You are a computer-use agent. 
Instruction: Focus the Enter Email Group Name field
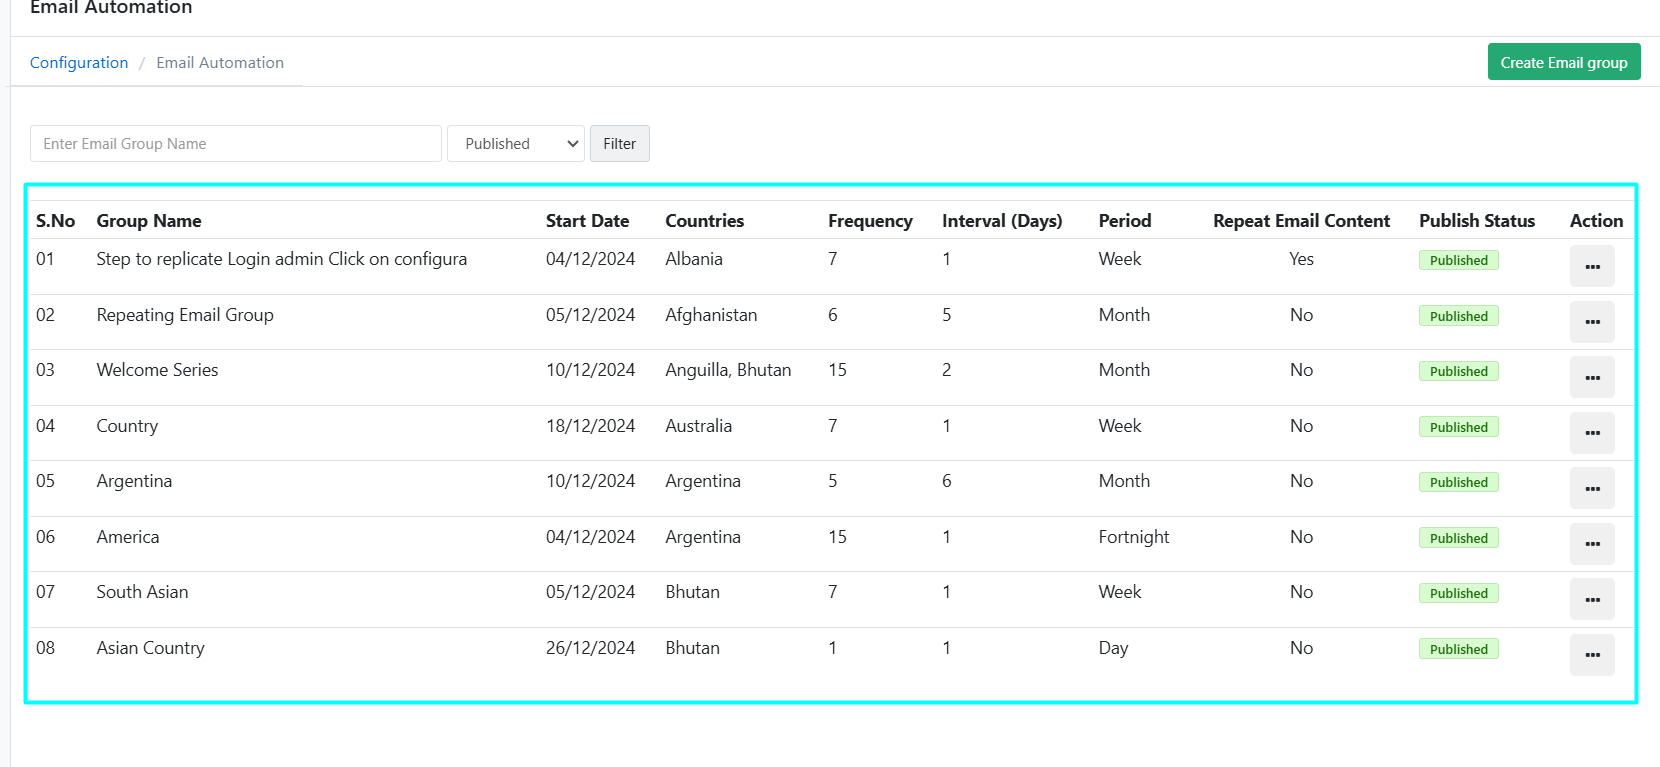click(x=235, y=144)
